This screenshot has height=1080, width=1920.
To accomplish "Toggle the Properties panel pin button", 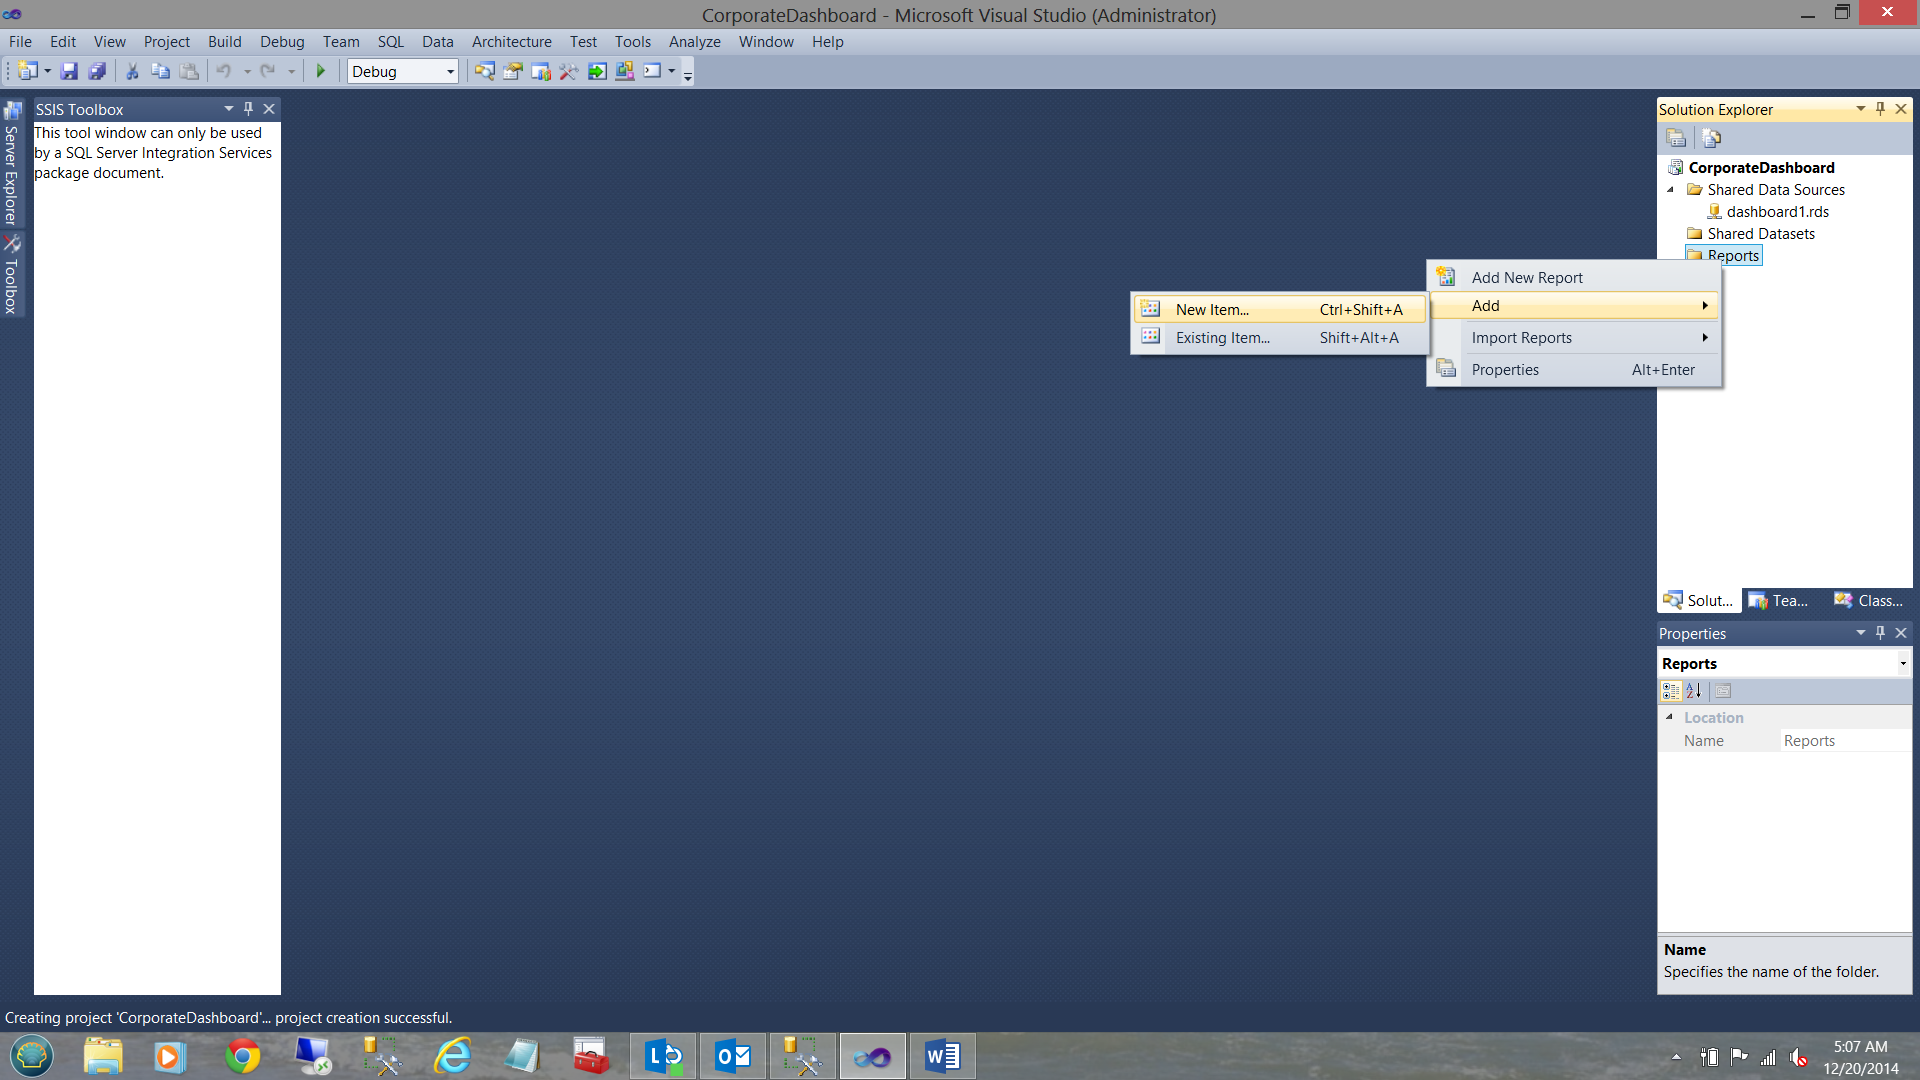I will [1880, 633].
